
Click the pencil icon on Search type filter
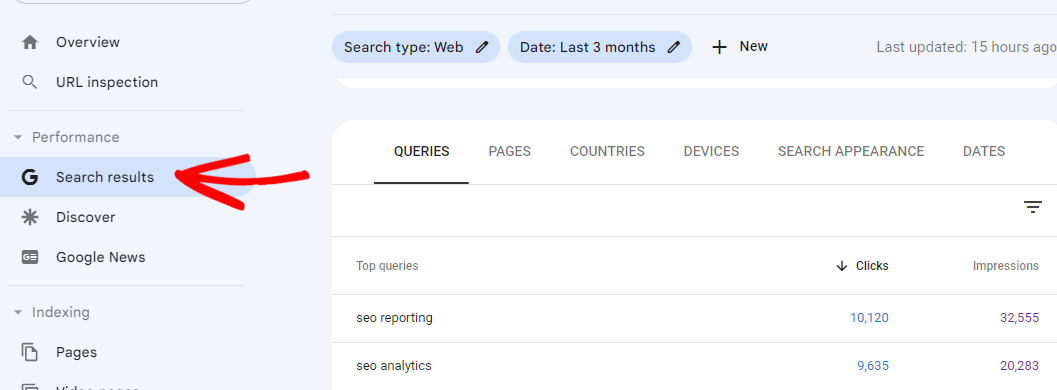click(x=481, y=47)
